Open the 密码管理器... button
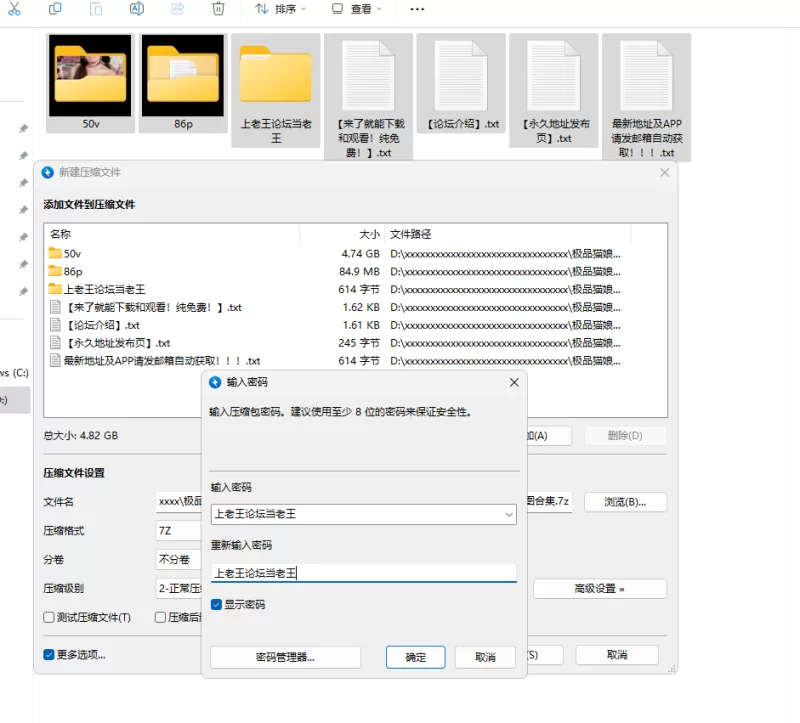 285,657
